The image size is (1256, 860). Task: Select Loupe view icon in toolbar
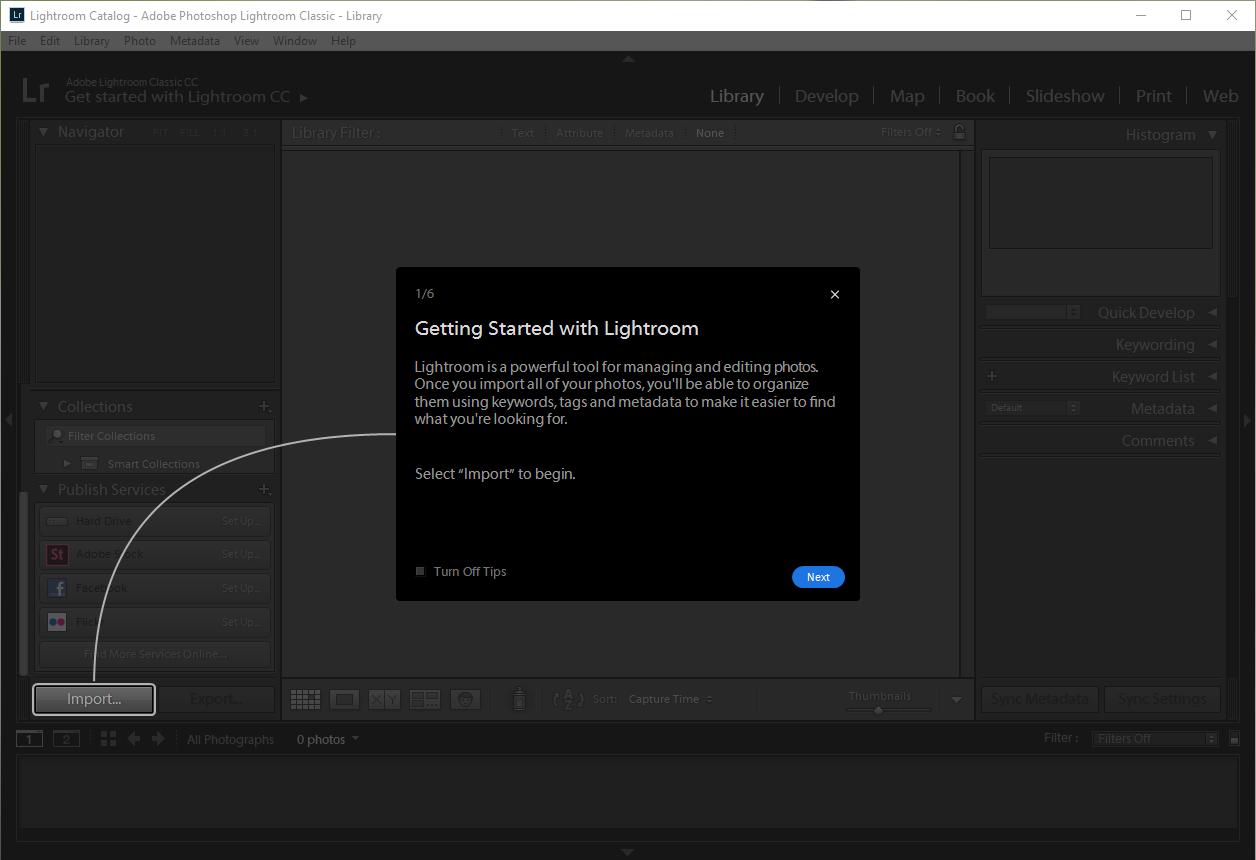(x=345, y=700)
